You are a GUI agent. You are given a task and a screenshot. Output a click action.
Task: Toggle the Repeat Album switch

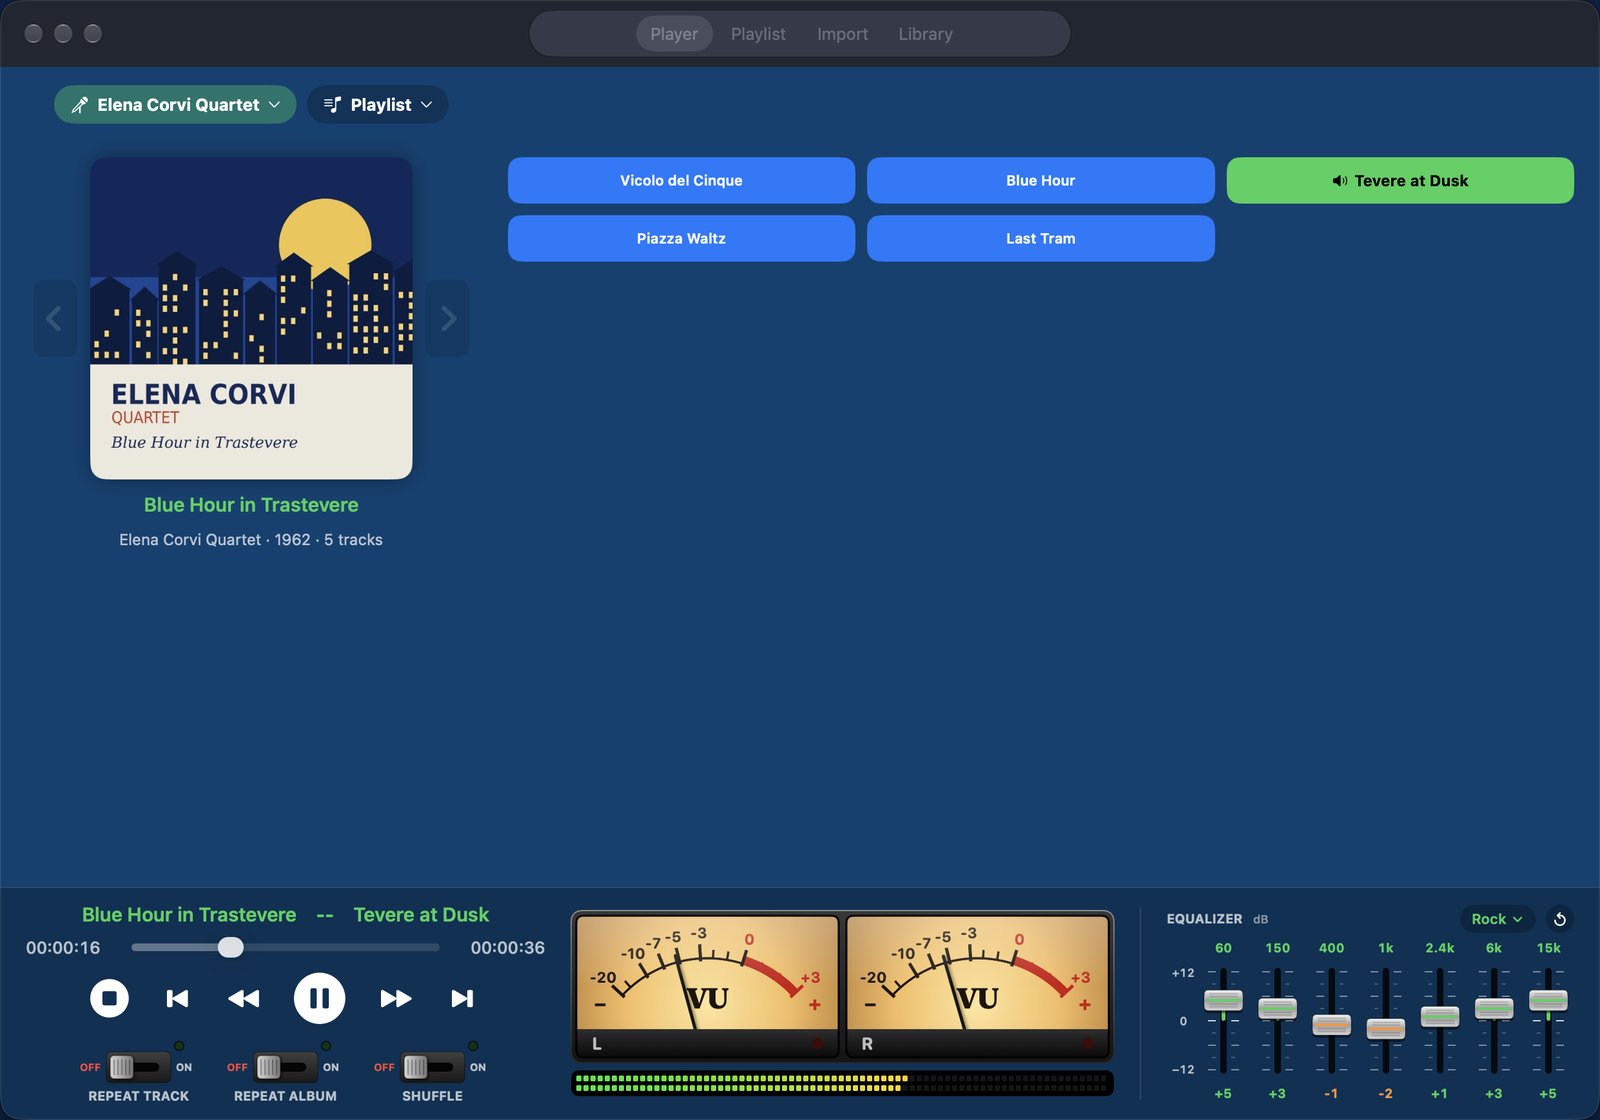pos(285,1067)
